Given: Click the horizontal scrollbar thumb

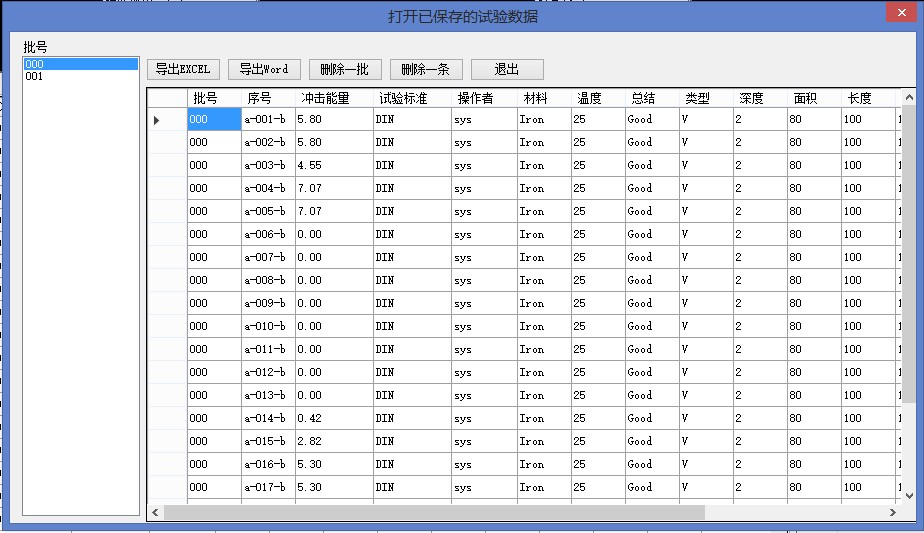Looking at the screenshot, I should (434, 512).
